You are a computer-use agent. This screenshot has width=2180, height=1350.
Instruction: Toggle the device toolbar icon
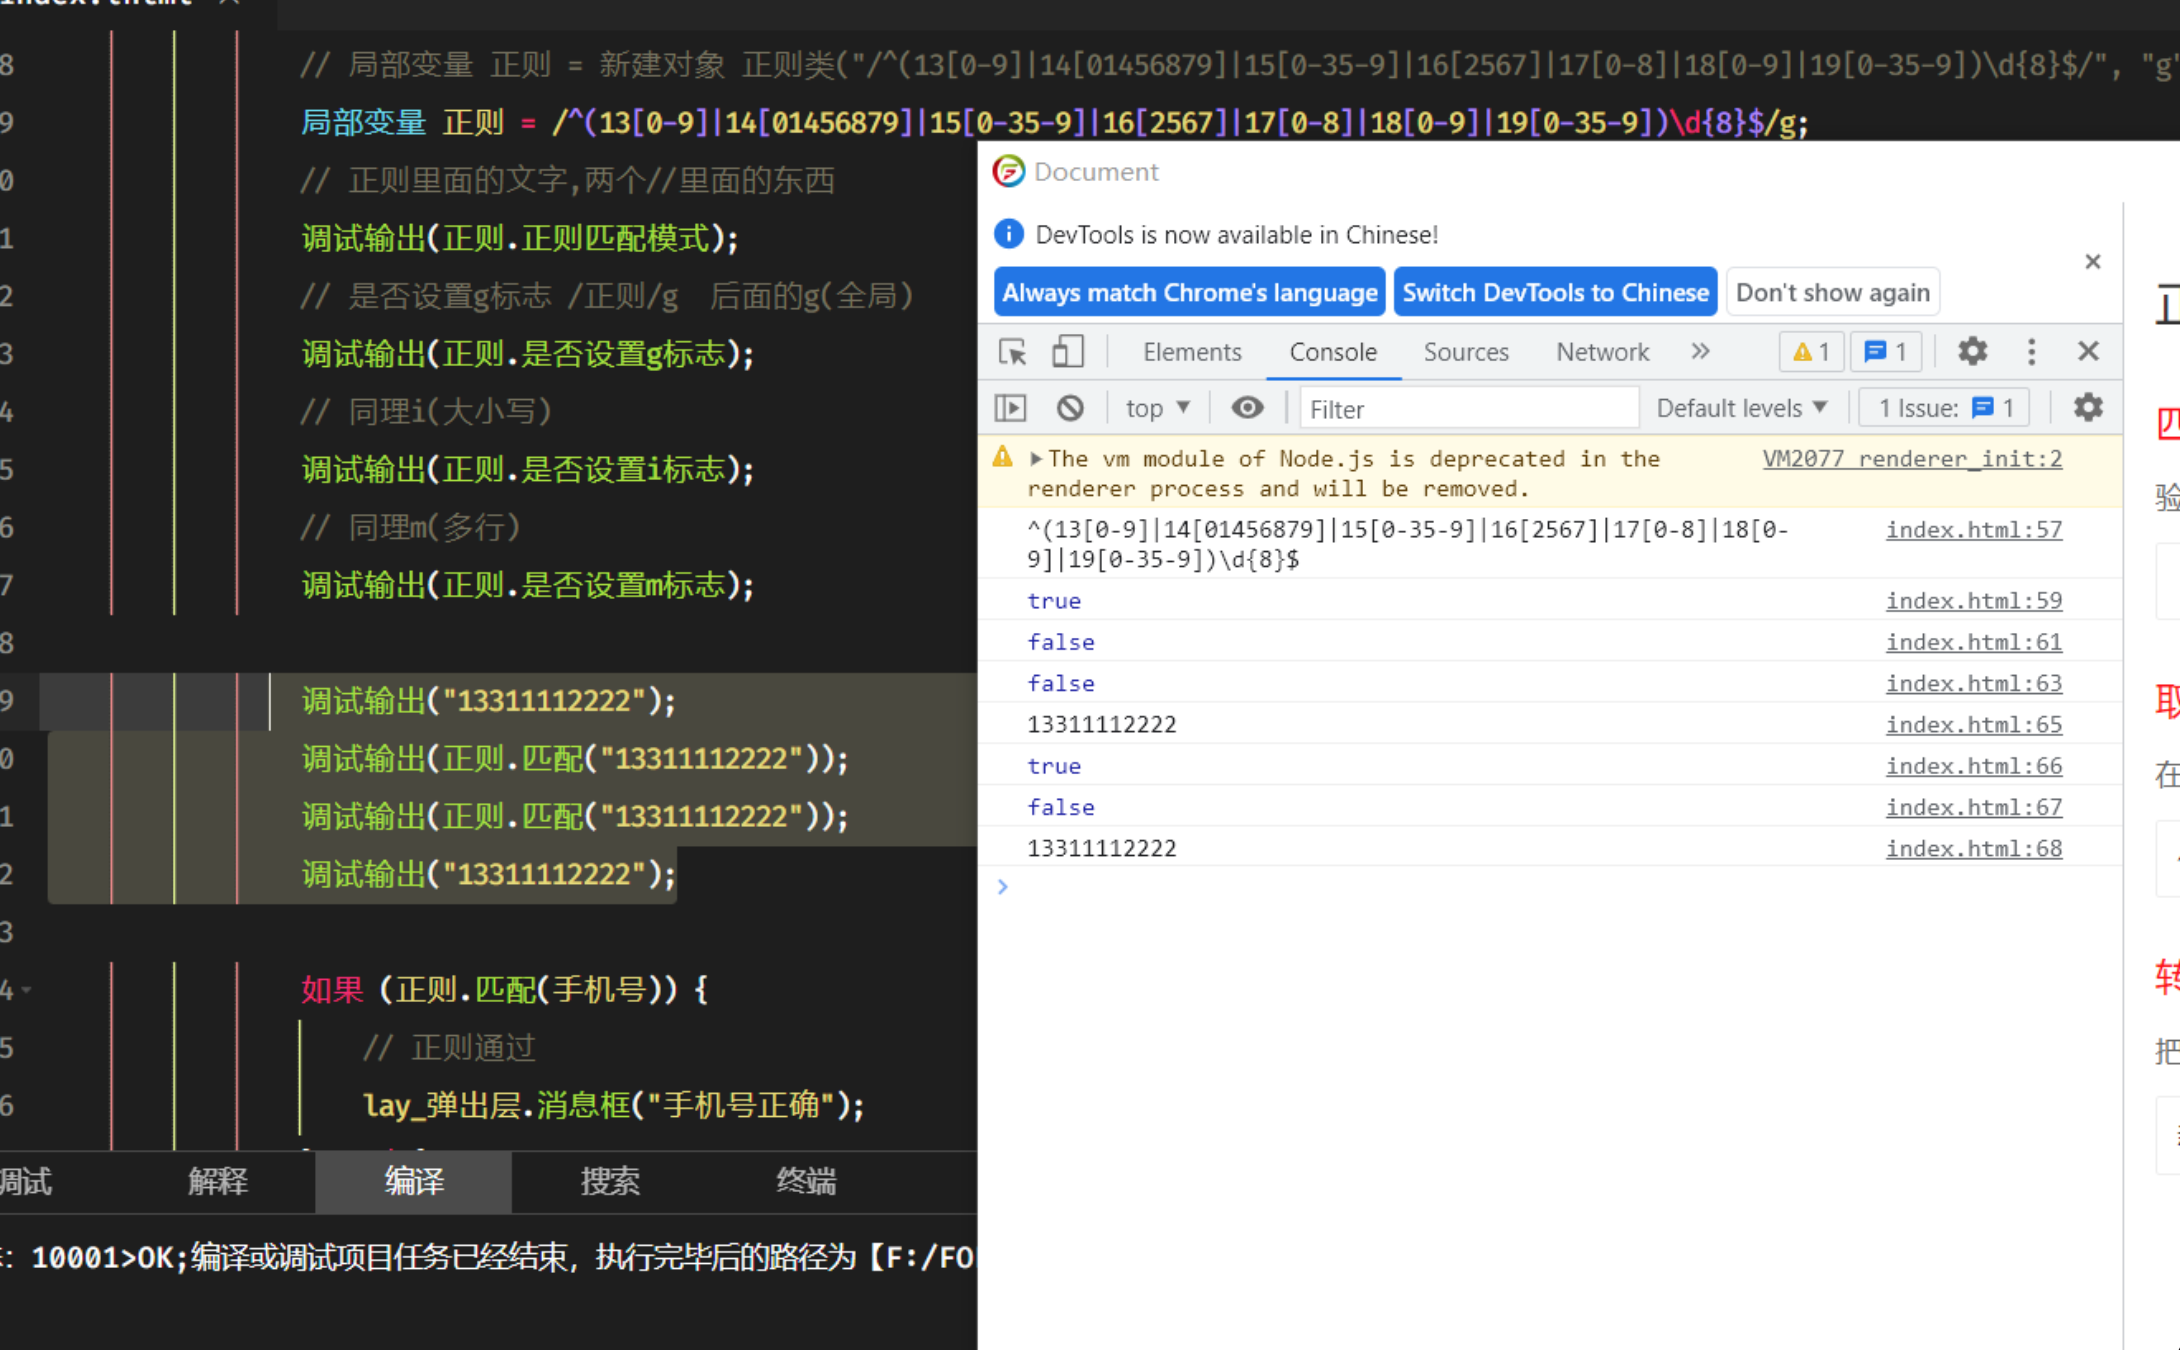(x=1067, y=352)
